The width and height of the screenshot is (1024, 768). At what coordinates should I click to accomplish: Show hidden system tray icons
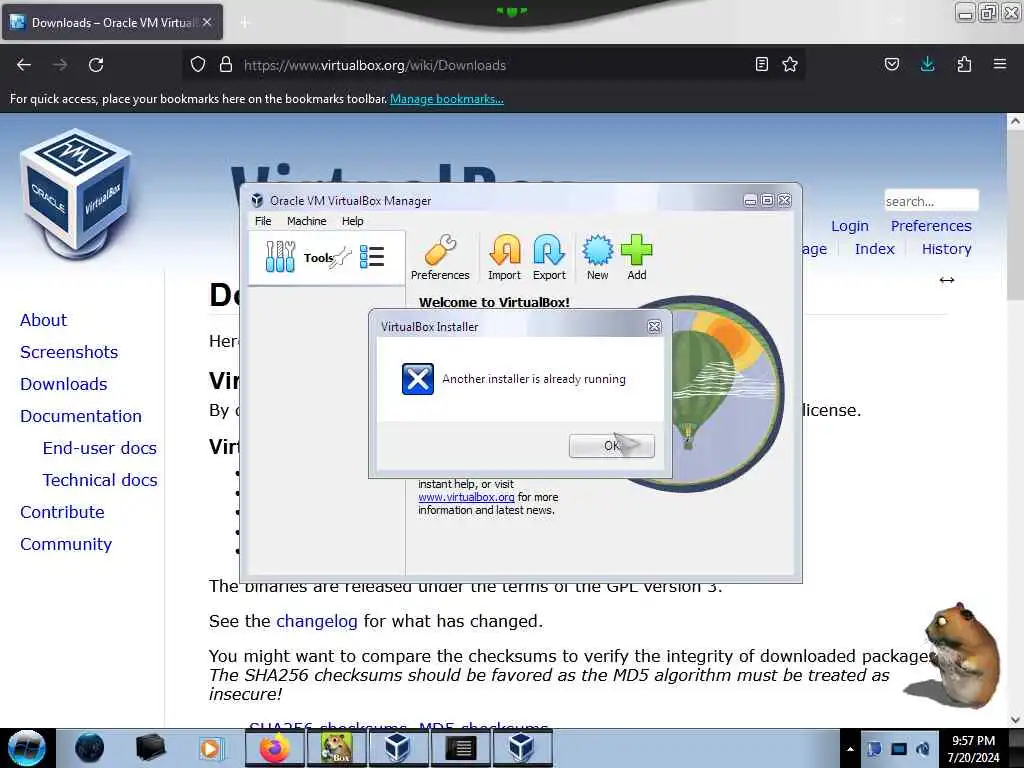click(850, 749)
